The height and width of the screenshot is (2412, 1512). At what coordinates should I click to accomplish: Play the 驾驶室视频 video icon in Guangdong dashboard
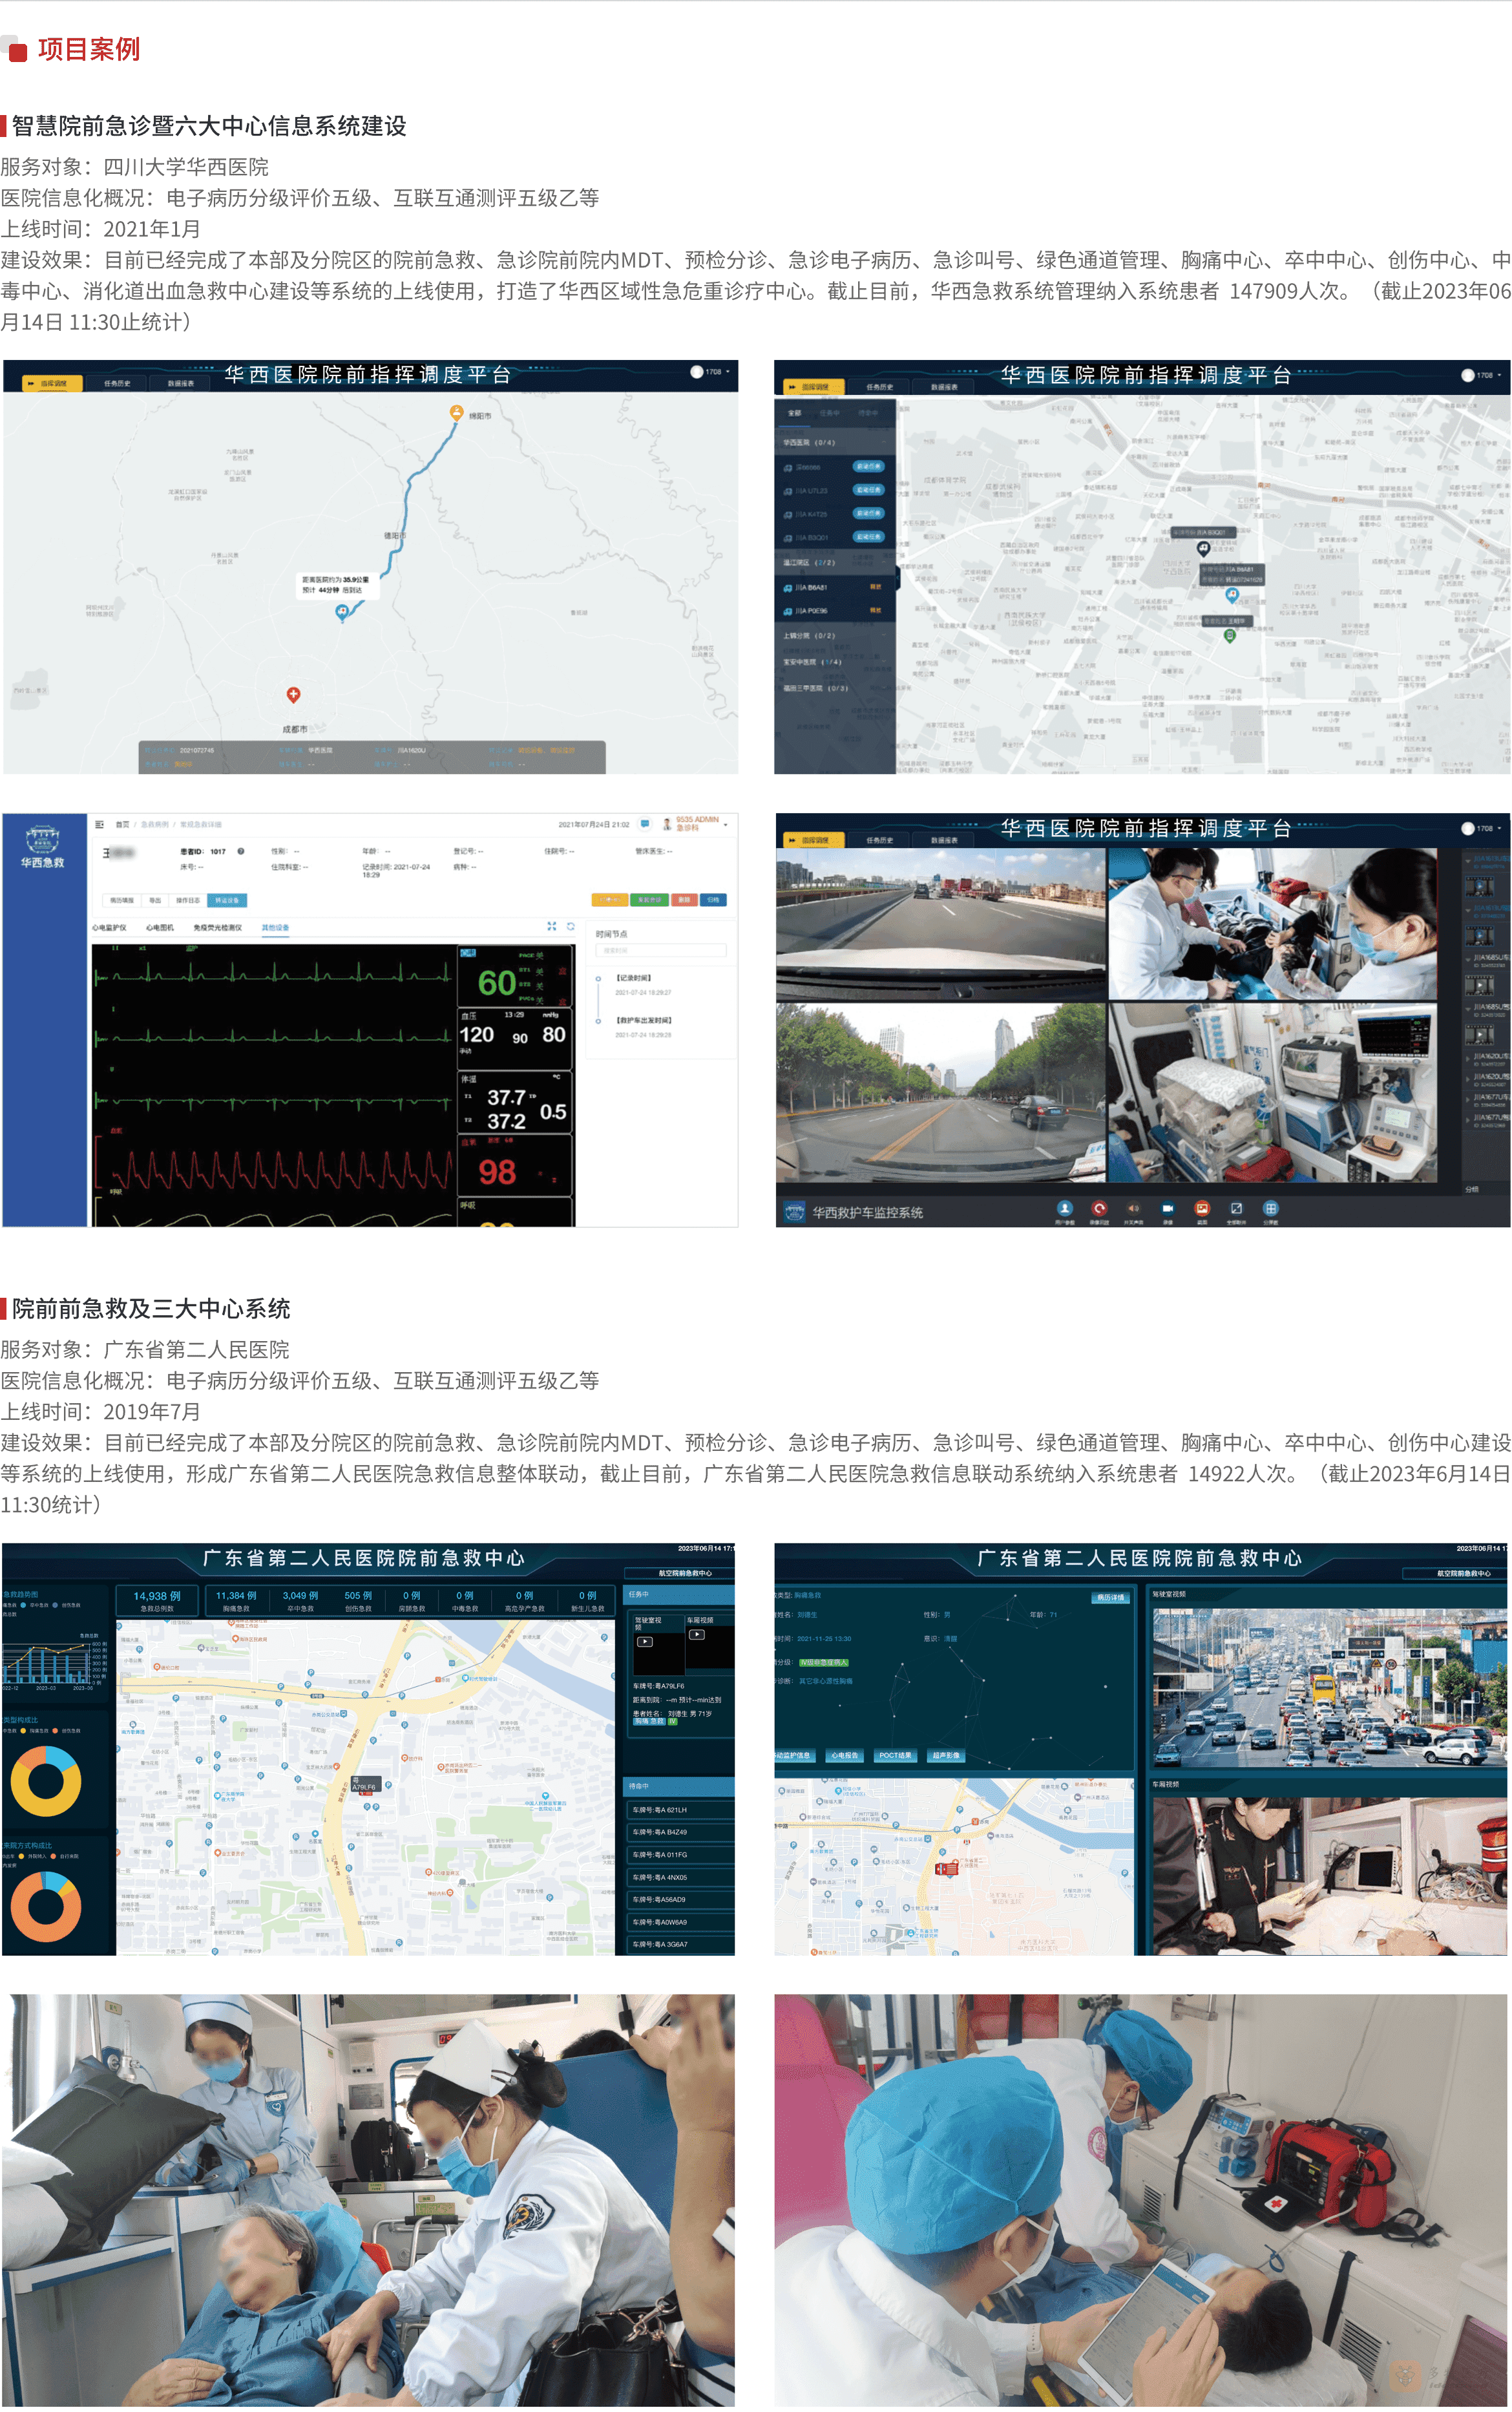645,1641
